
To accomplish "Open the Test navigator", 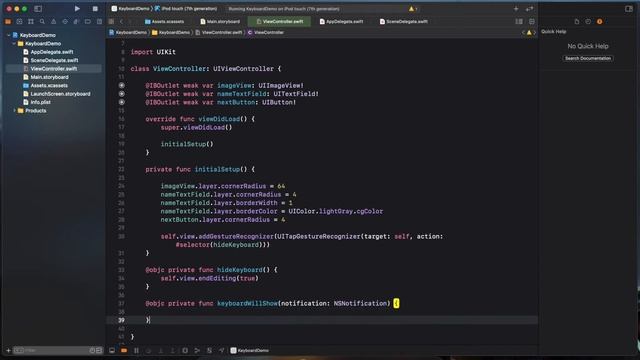I will point(65,21).
